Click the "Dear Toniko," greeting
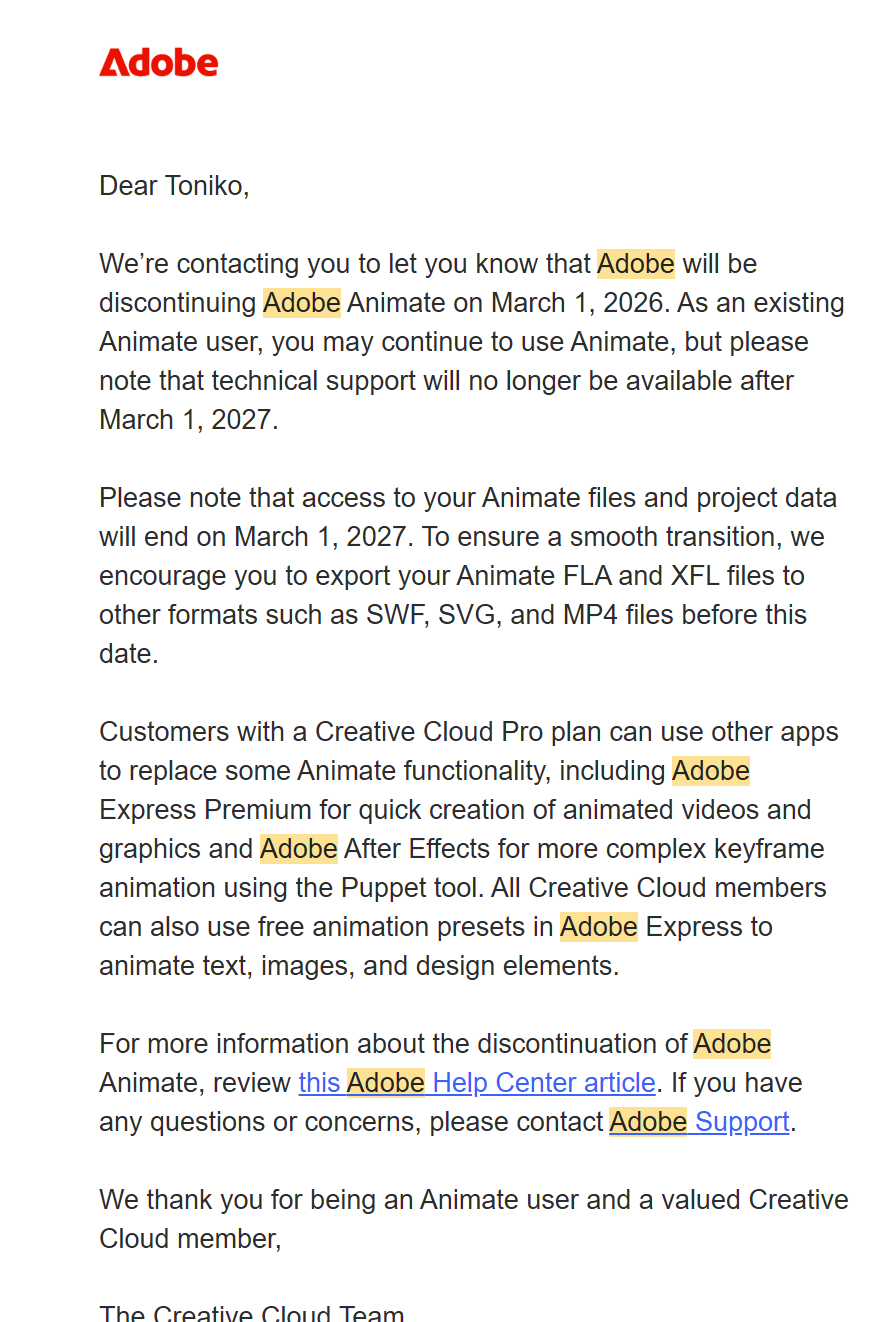The height and width of the screenshot is (1322, 894). click(174, 186)
